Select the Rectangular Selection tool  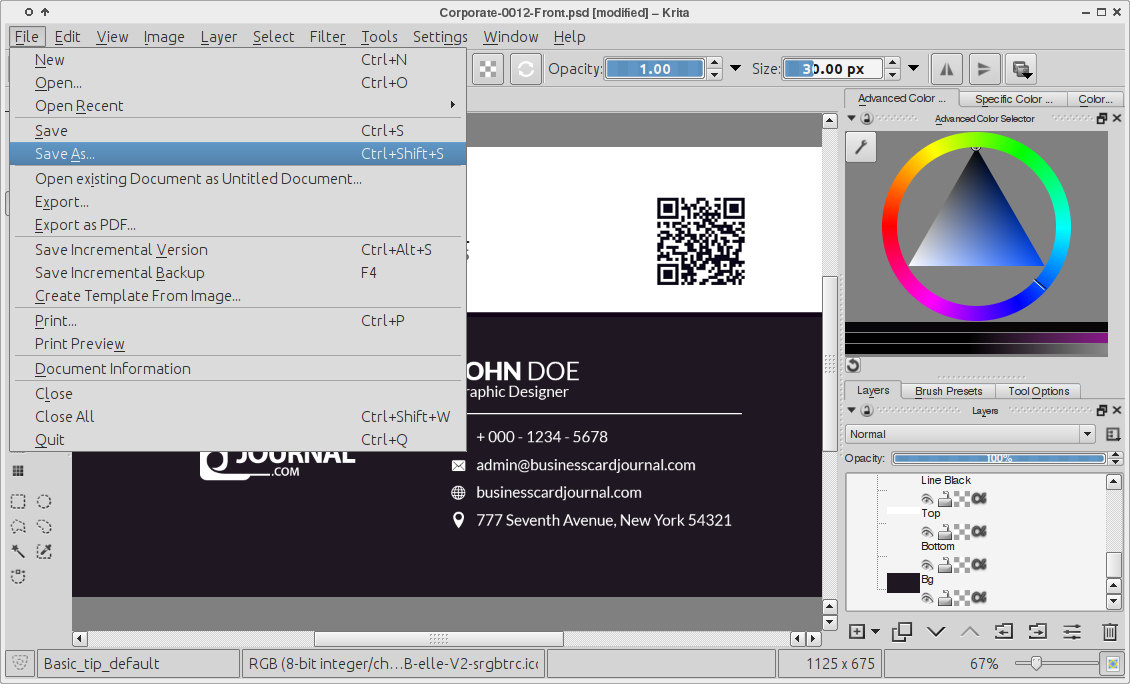tap(18, 502)
